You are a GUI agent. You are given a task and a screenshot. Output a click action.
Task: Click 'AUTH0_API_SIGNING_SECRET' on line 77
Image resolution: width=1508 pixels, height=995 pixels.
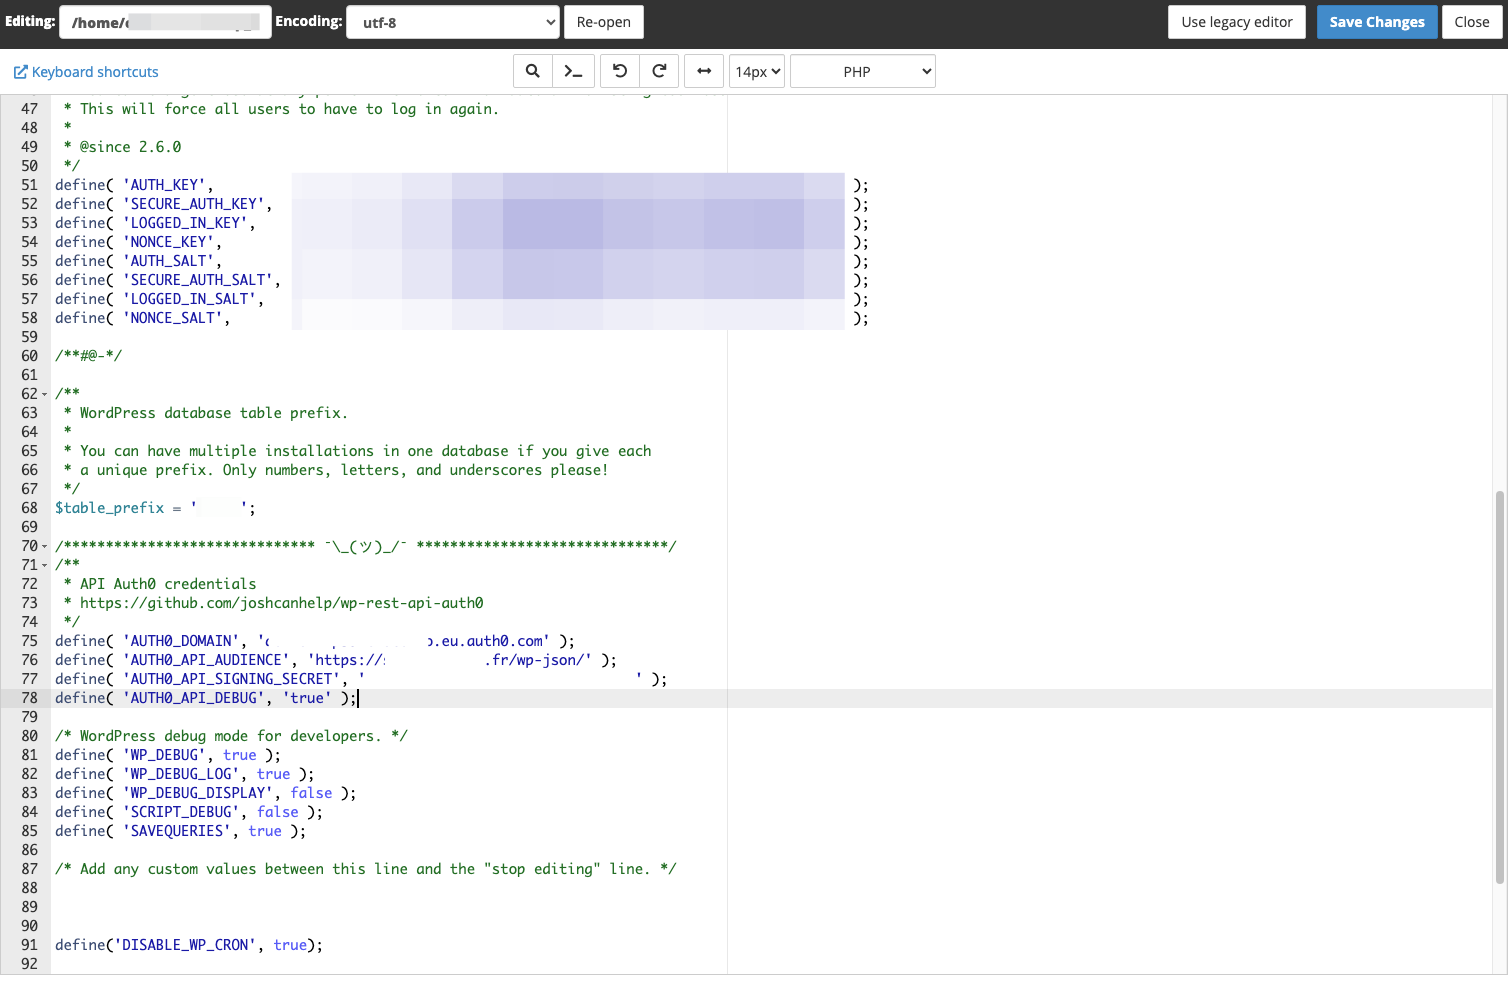[x=232, y=679]
